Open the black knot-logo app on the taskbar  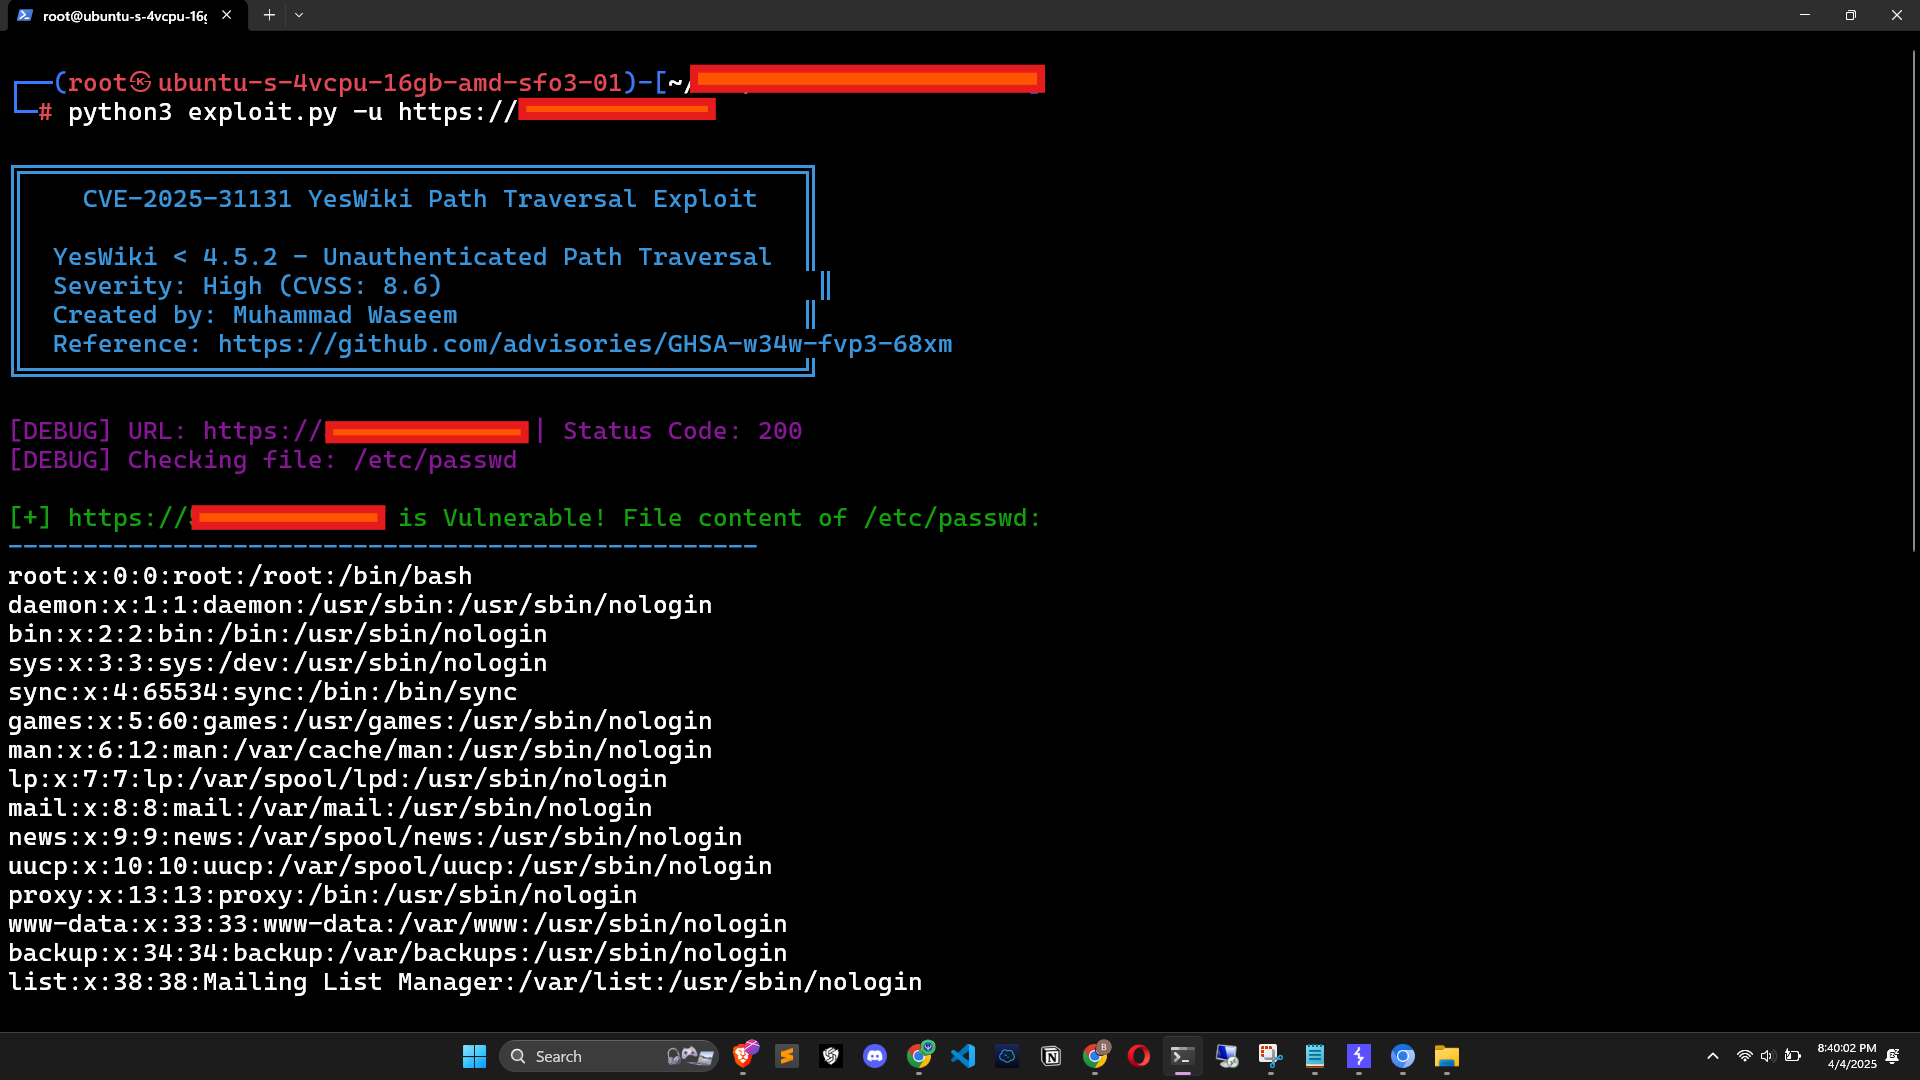click(831, 1056)
